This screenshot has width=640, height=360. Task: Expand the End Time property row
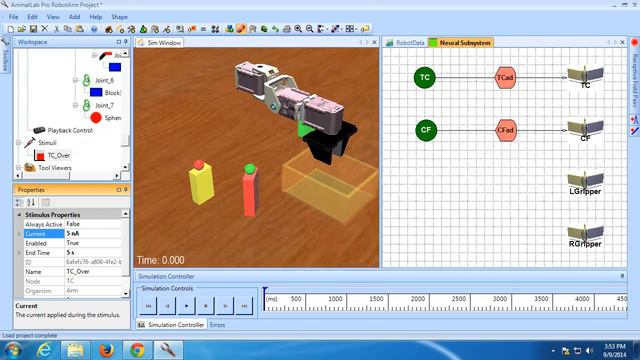click(x=19, y=253)
